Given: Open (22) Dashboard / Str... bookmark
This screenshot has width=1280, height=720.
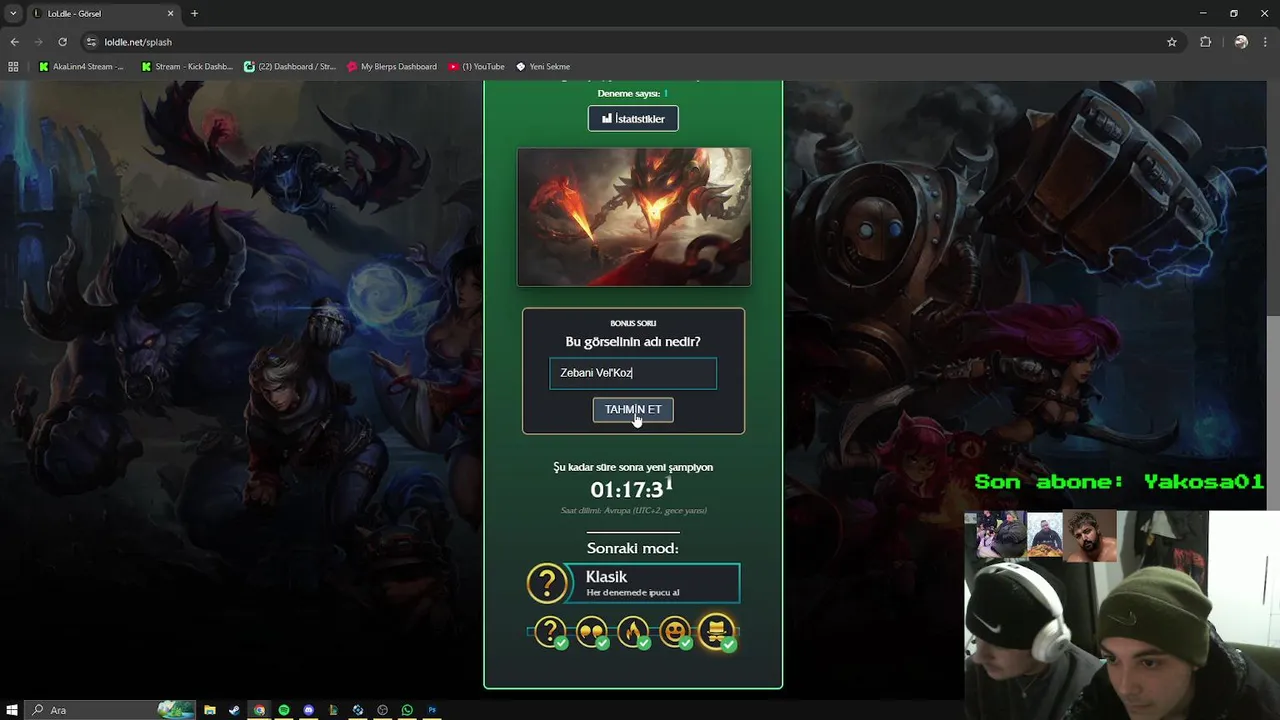Looking at the screenshot, I should point(290,67).
